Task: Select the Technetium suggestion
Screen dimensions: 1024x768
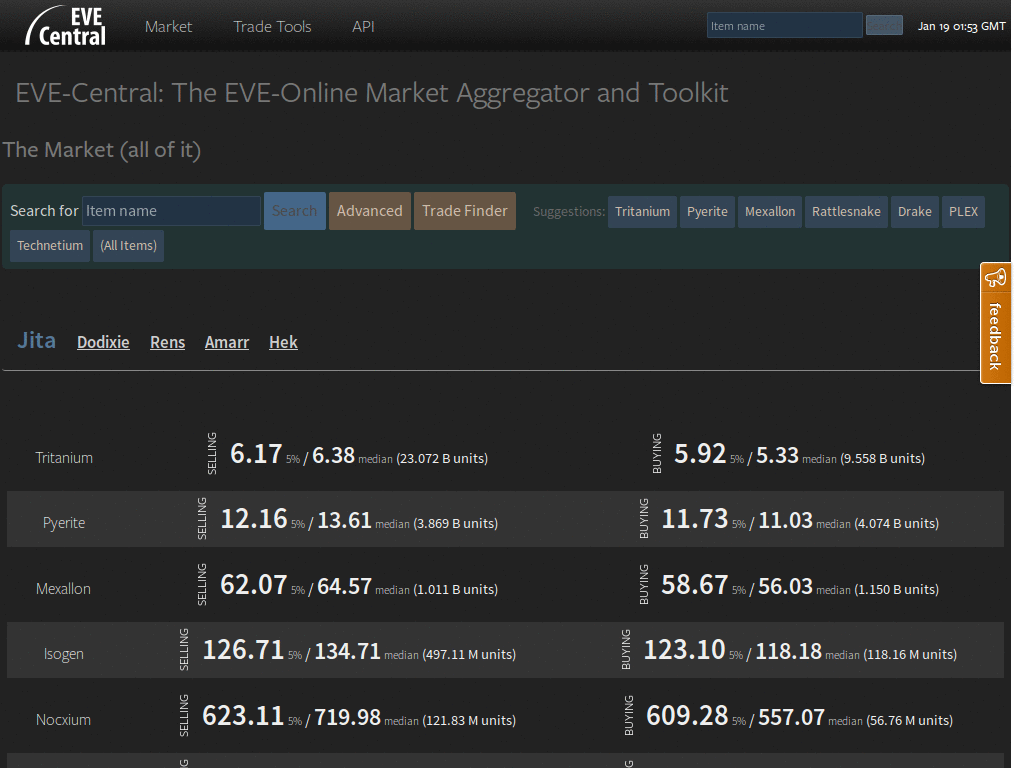Action: (50, 246)
